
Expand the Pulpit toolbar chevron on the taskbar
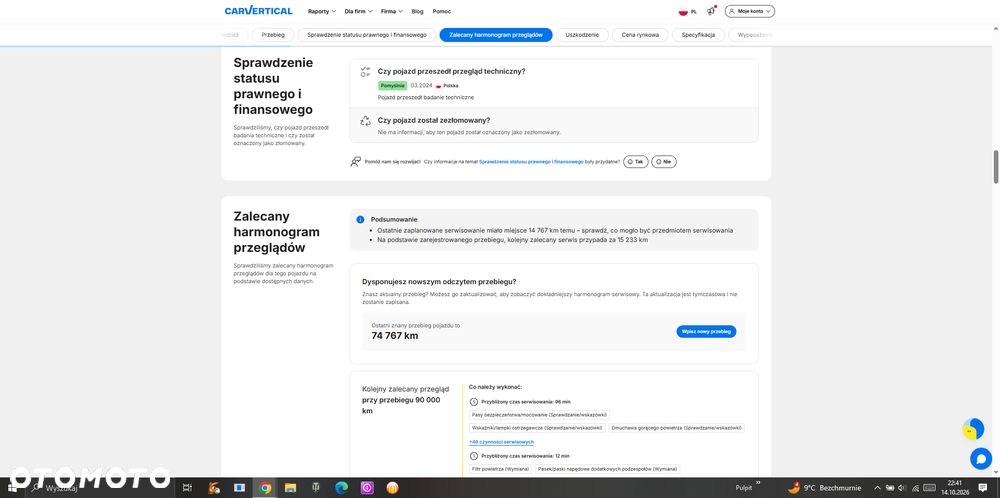click(758, 483)
